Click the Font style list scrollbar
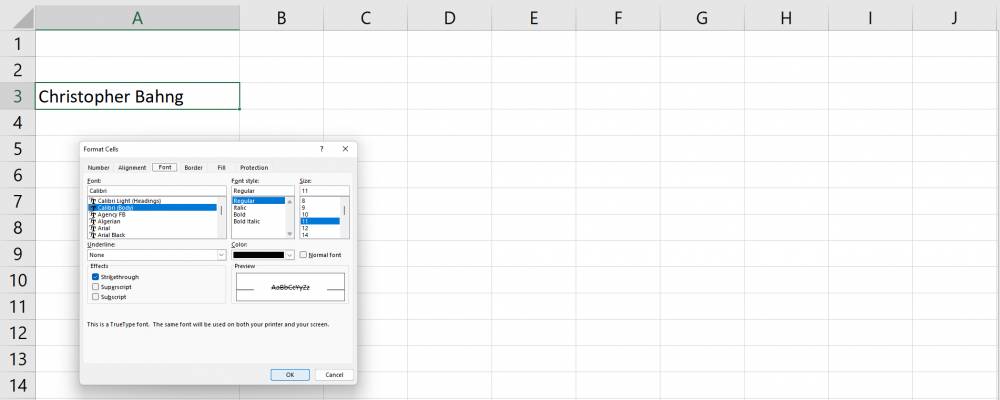 click(290, 218)
